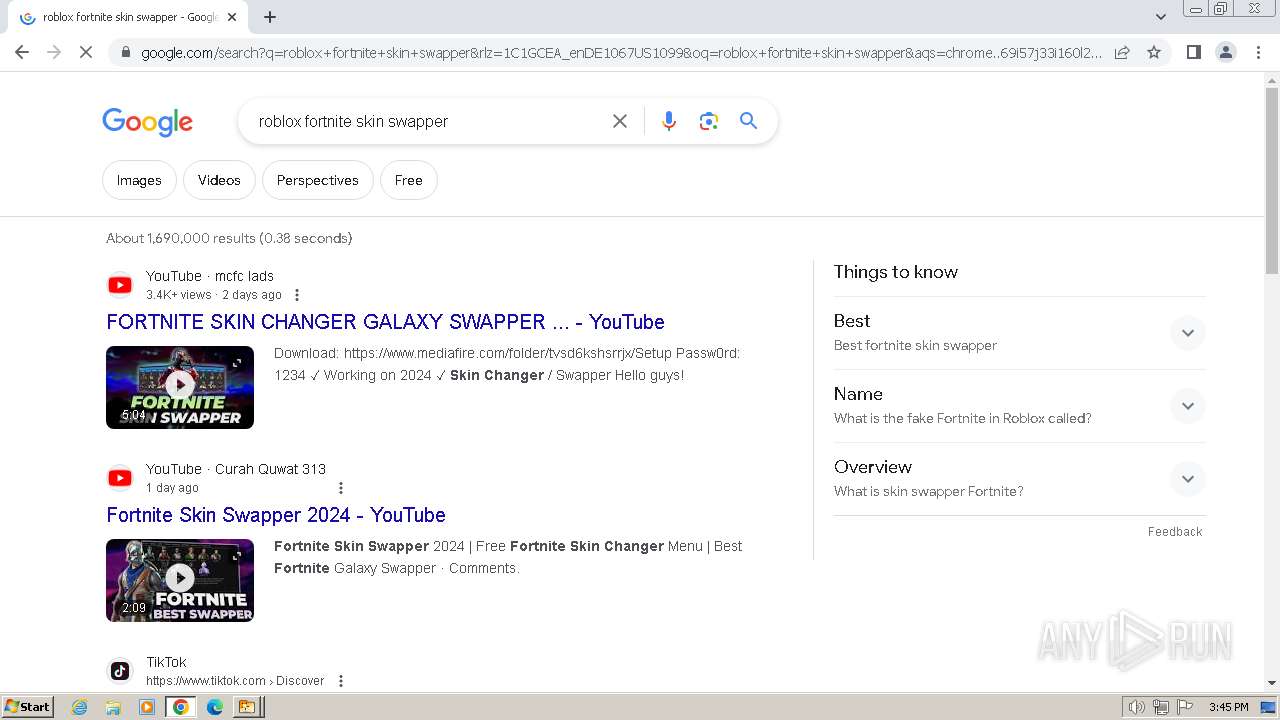The width and height of the screenshot is (1280, 720).
Task: Click the TikTok result icon
Action: coord(120,671)
